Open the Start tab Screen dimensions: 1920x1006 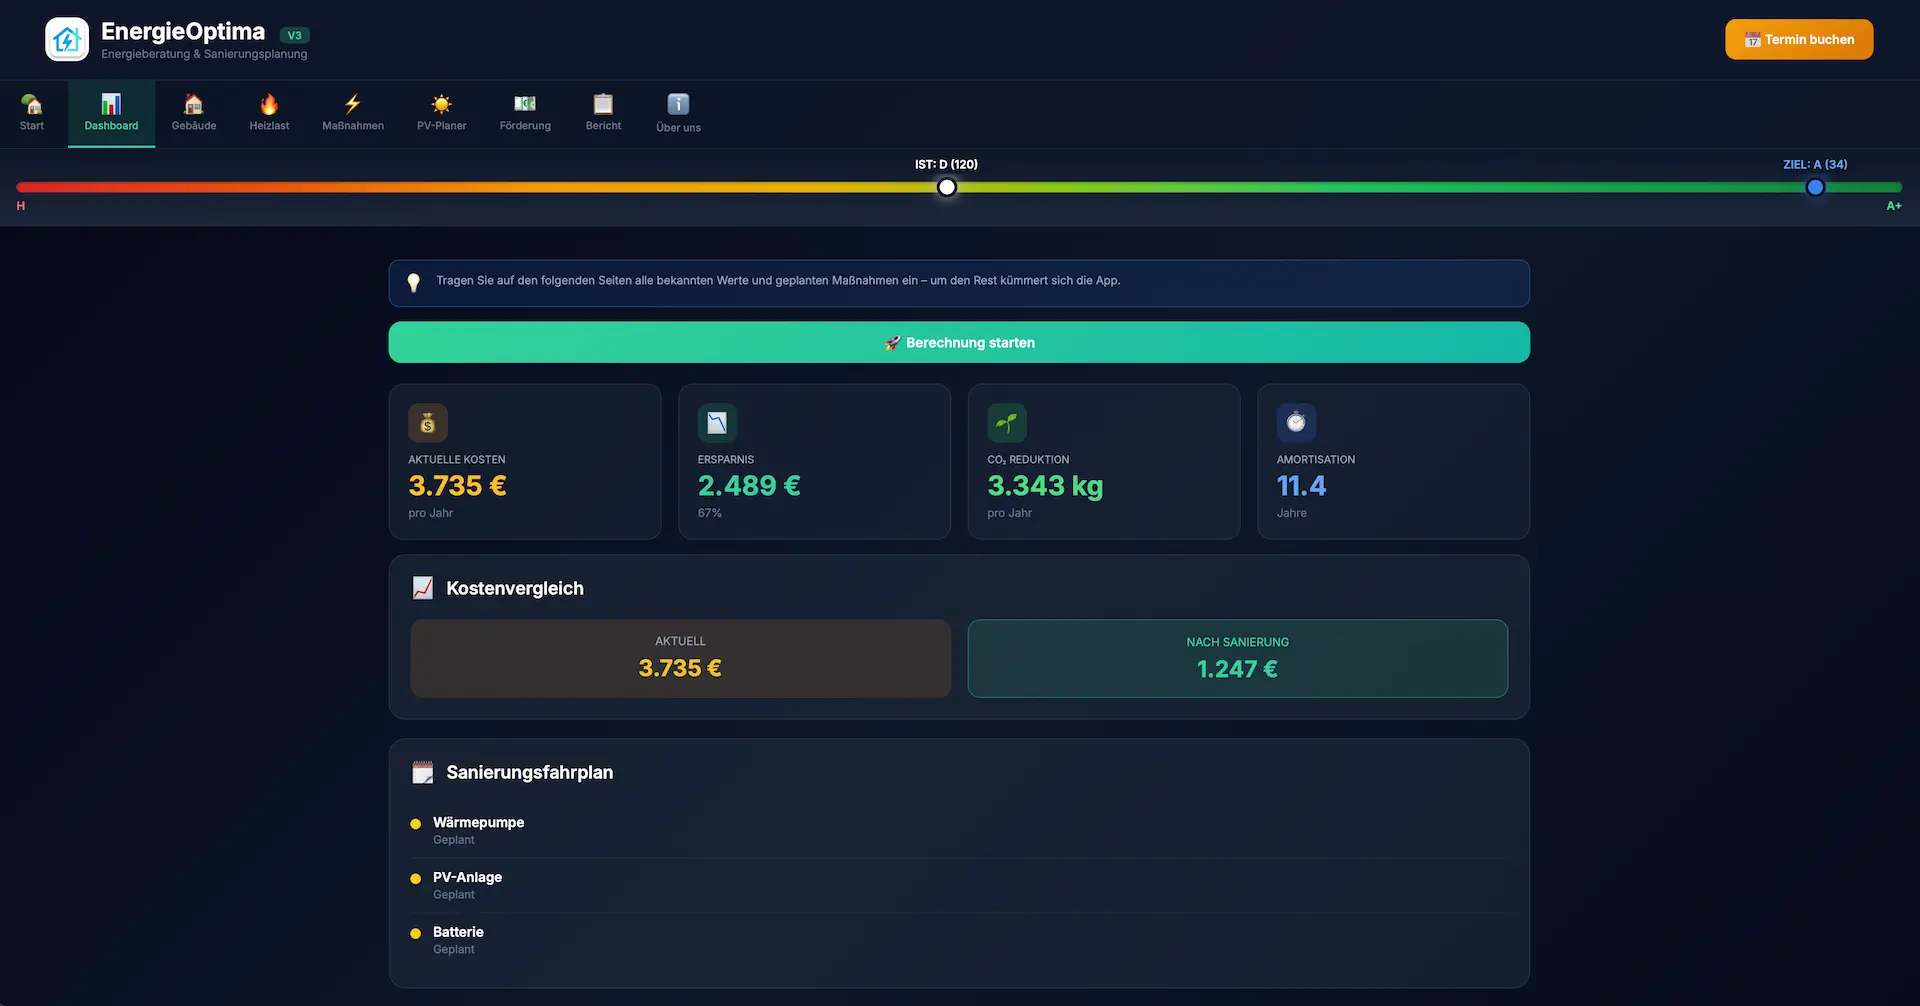pos(32,112)
